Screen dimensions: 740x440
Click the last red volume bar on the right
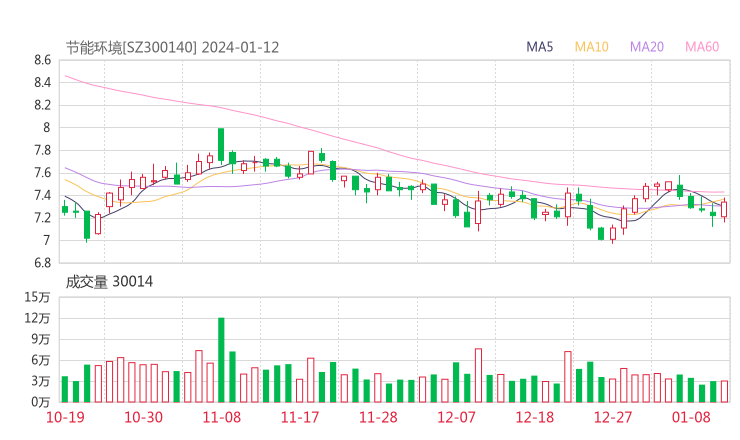[x=724, y=391]
